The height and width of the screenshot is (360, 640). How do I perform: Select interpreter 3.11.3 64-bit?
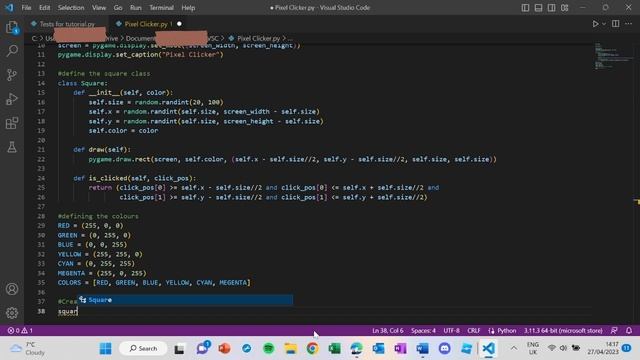(x=563, y=330)
